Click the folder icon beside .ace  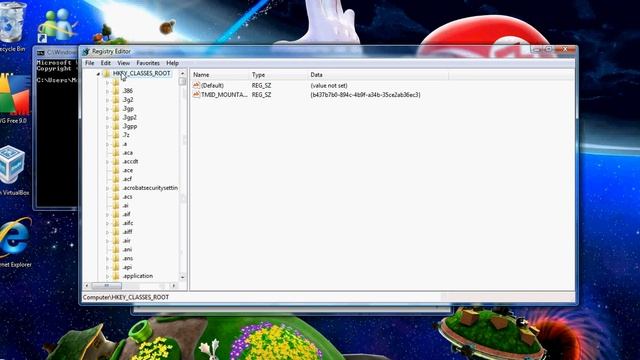pyautogui.click(x=116, y=170)
